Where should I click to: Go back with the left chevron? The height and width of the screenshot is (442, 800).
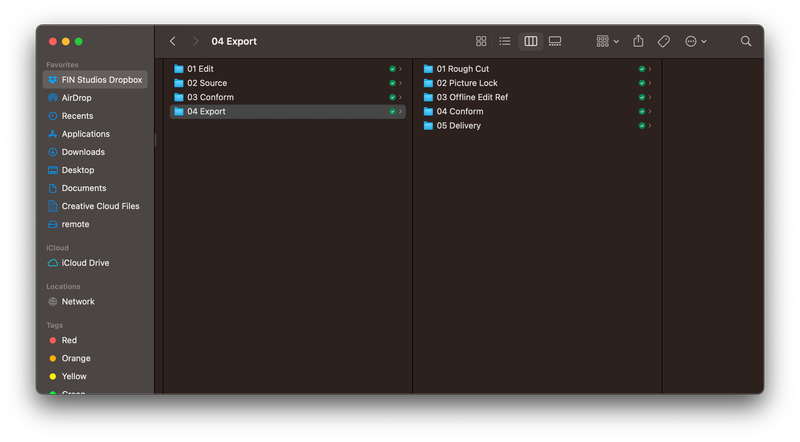(173, 41)
